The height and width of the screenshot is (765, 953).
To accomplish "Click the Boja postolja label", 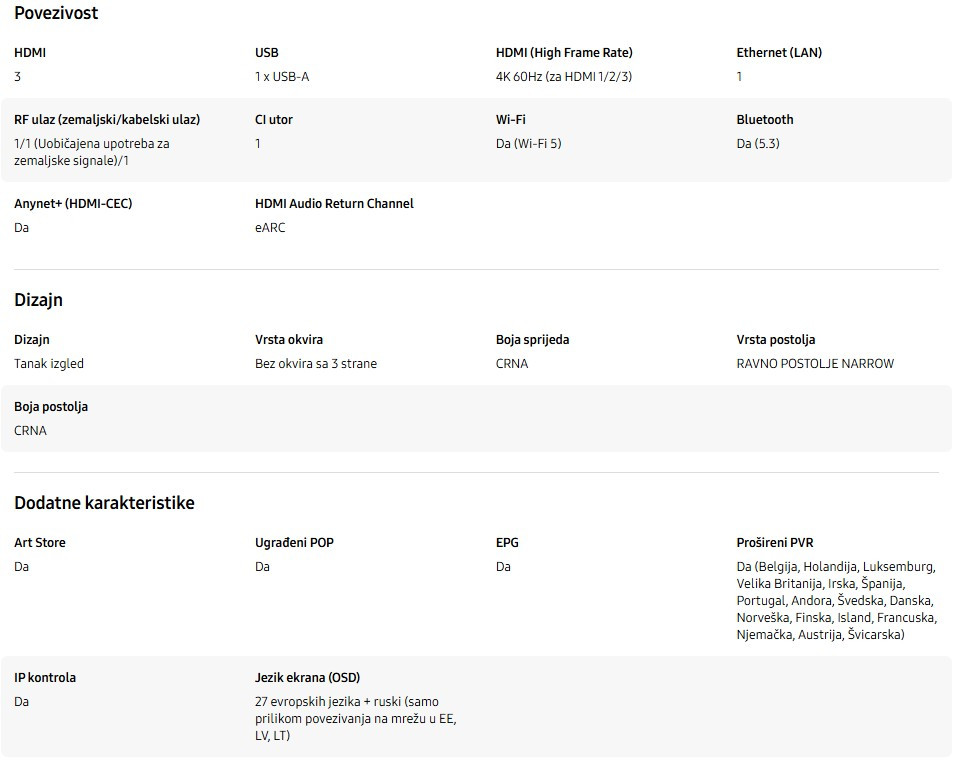I will [x=51, y=407].
